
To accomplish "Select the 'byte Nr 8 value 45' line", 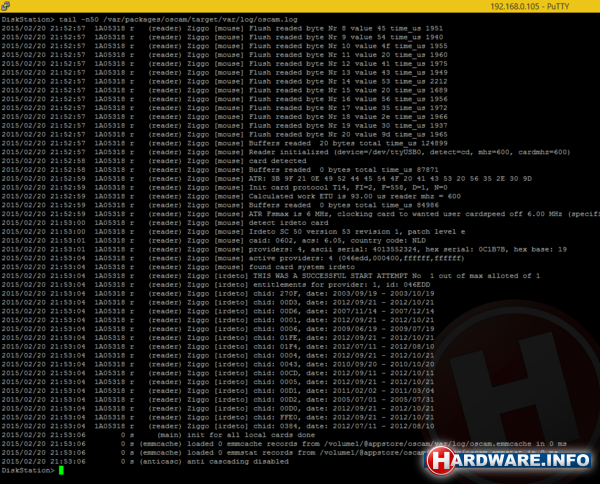I will 222,28.
